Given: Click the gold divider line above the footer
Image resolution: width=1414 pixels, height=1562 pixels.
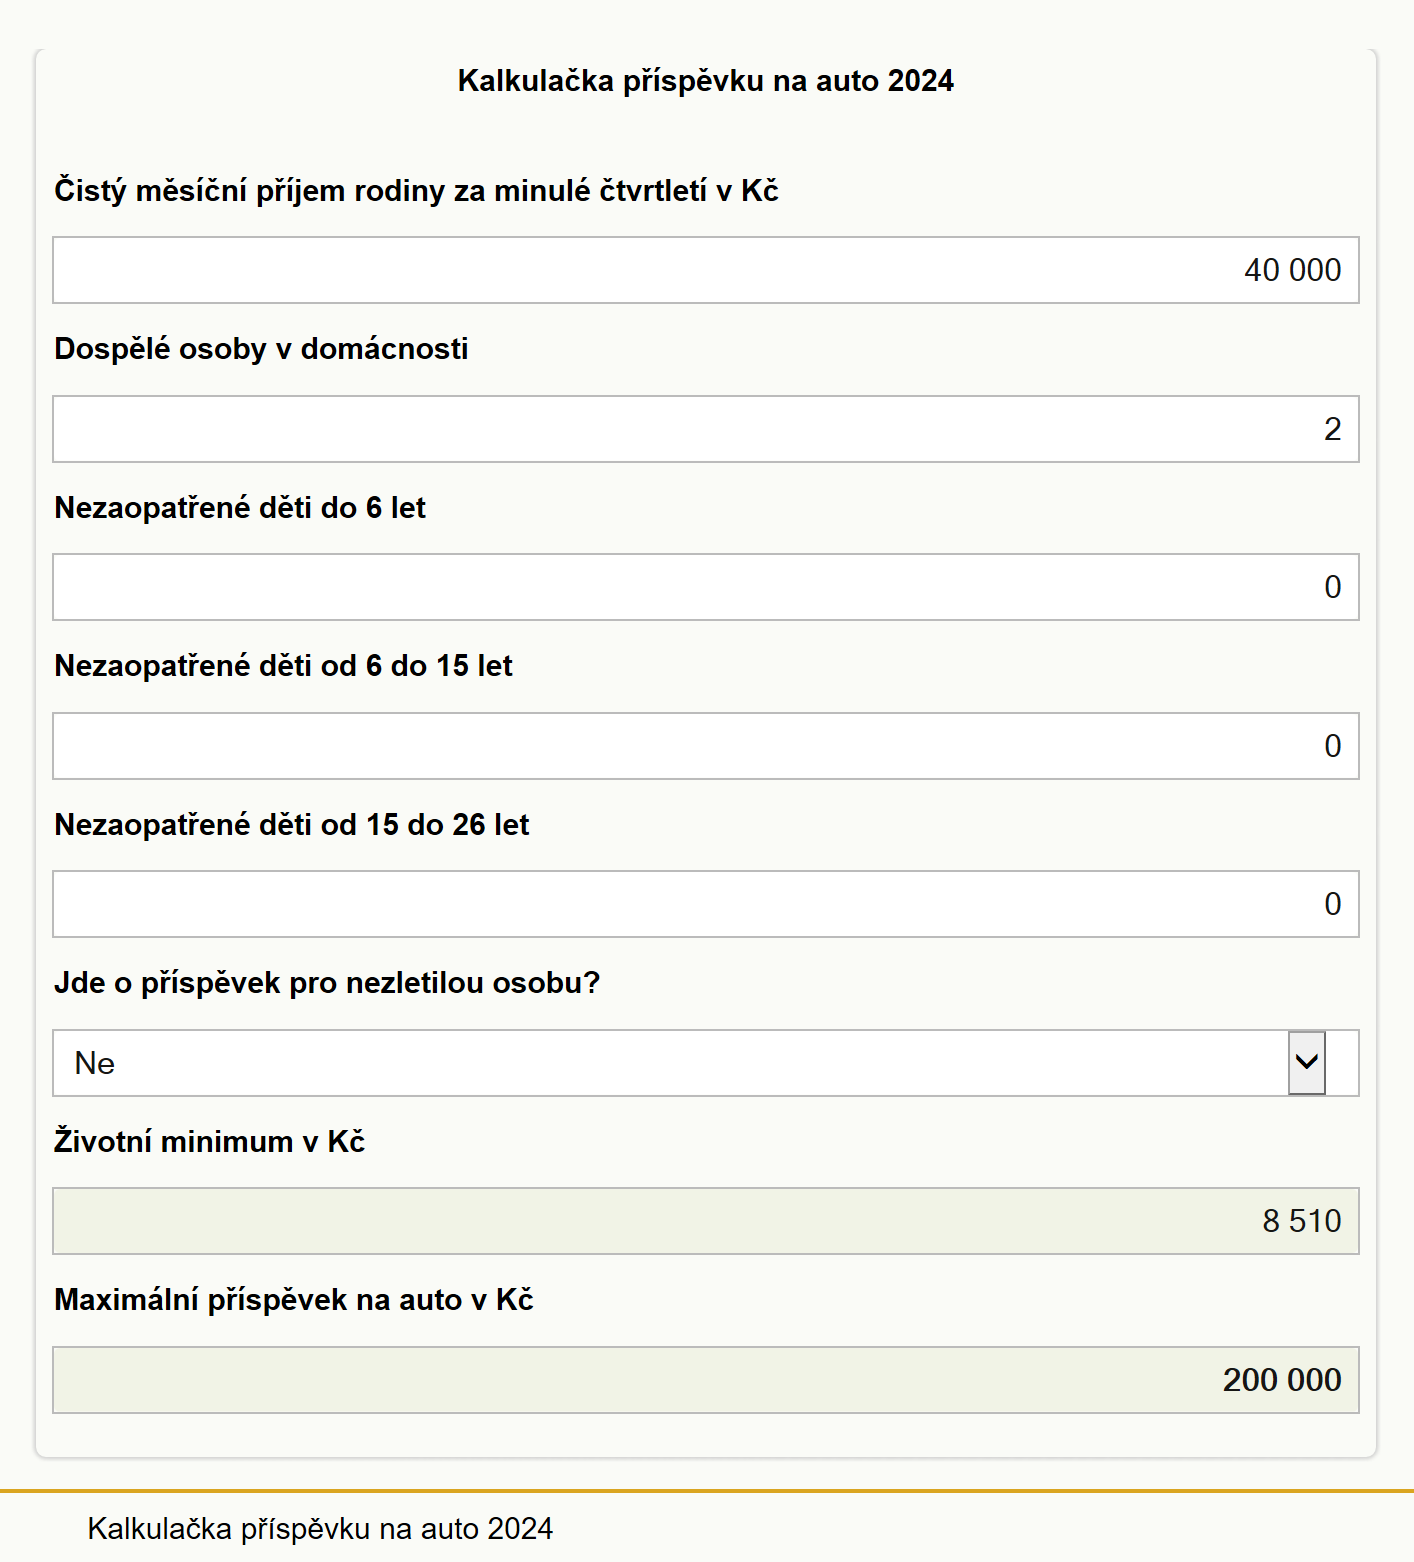Looking at the screenshot, I should click(707, 1491).
